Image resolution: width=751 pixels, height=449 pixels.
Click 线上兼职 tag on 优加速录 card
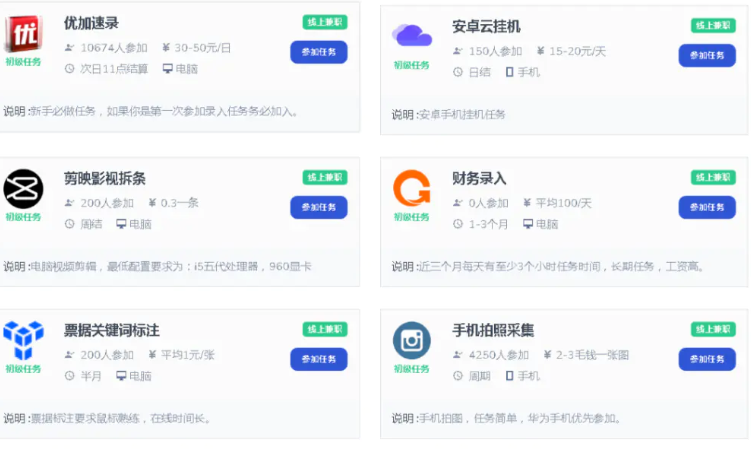pos(325,22)
